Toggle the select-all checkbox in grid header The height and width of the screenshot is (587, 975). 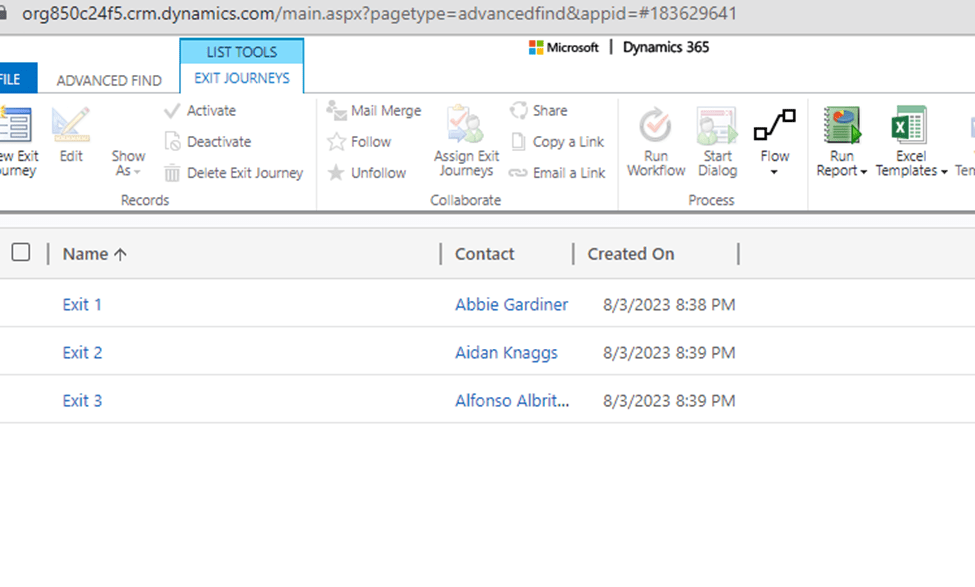(21, 253)
